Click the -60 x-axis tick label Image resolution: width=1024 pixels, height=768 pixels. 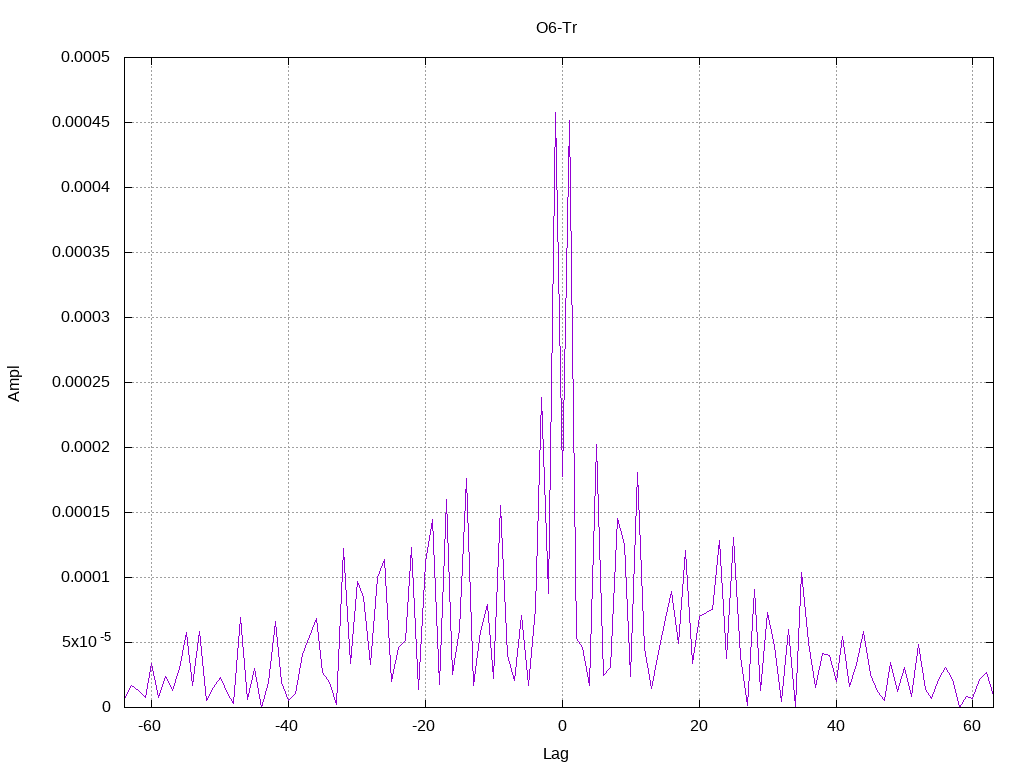(x=149, y=726)
